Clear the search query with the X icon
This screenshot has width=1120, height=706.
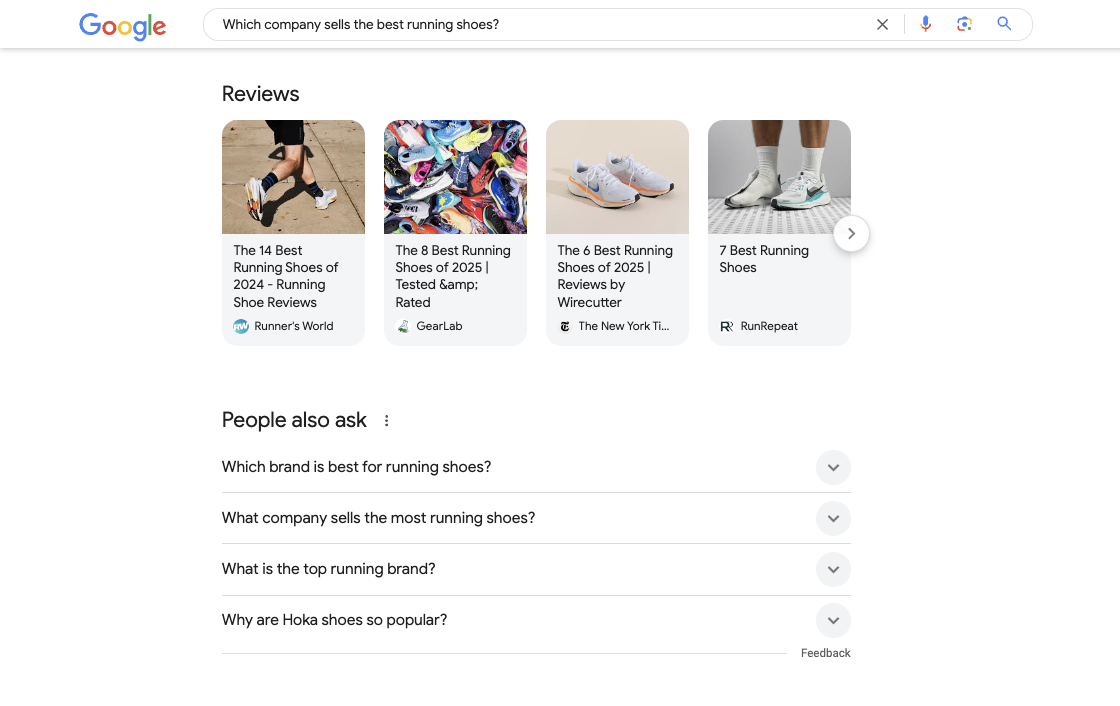[882, 23]
